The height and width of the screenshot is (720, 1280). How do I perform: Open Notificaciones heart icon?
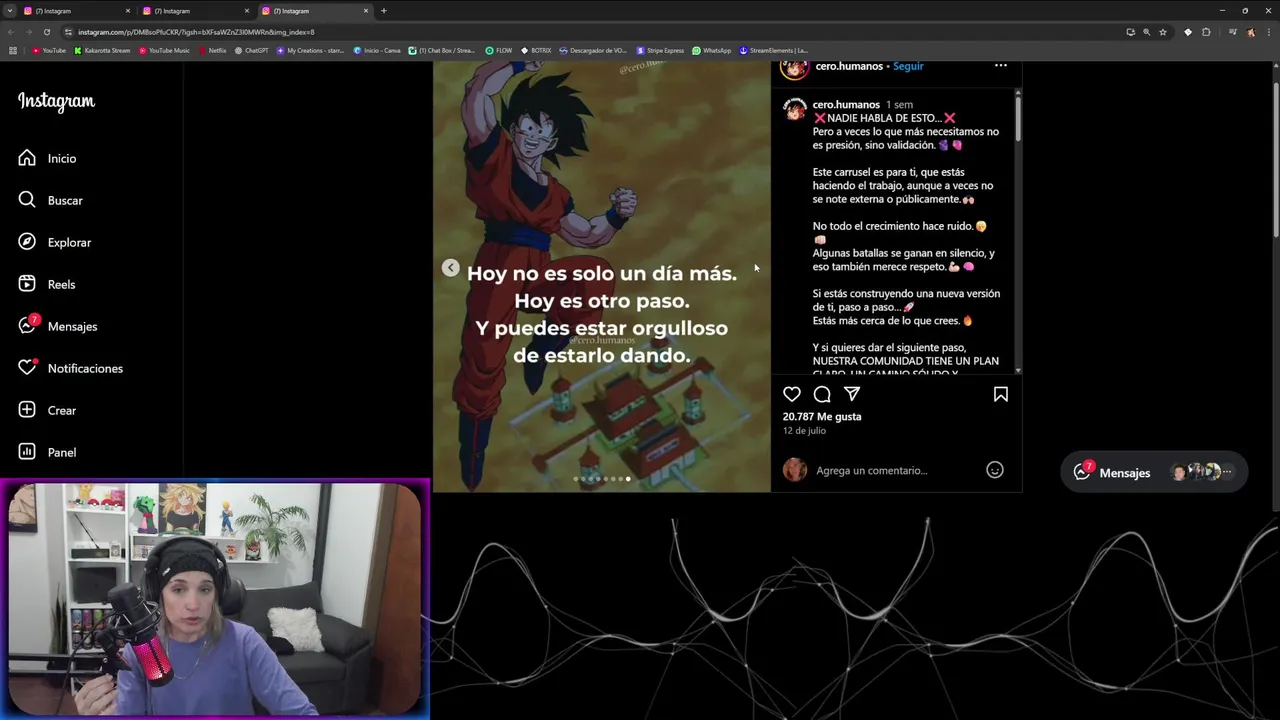(x=27, y=368)
